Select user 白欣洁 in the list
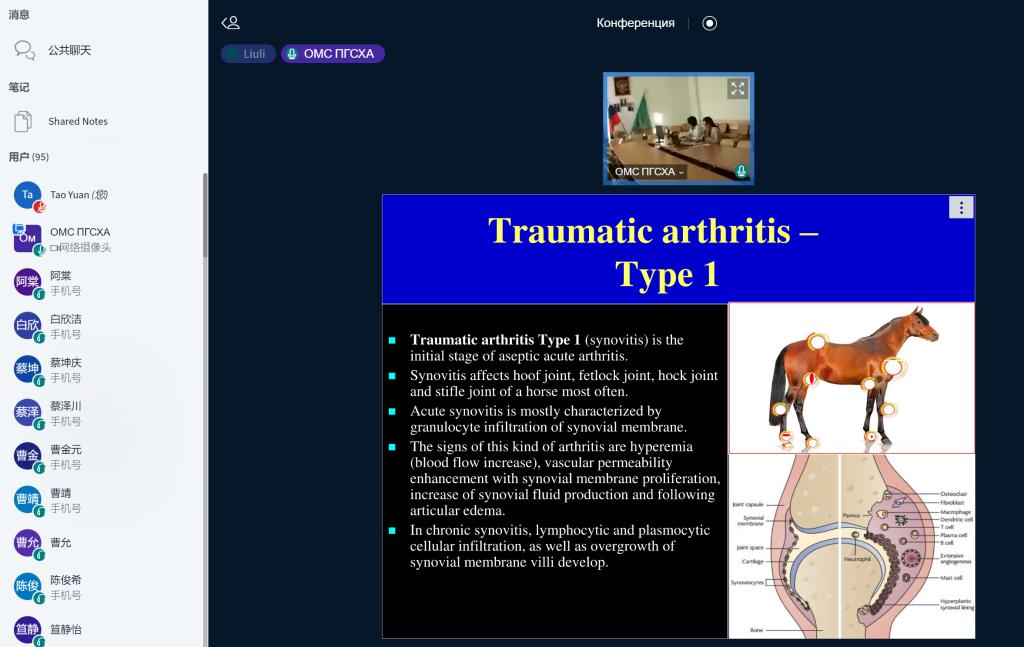 pyautogui.click(x=65, y=326)
